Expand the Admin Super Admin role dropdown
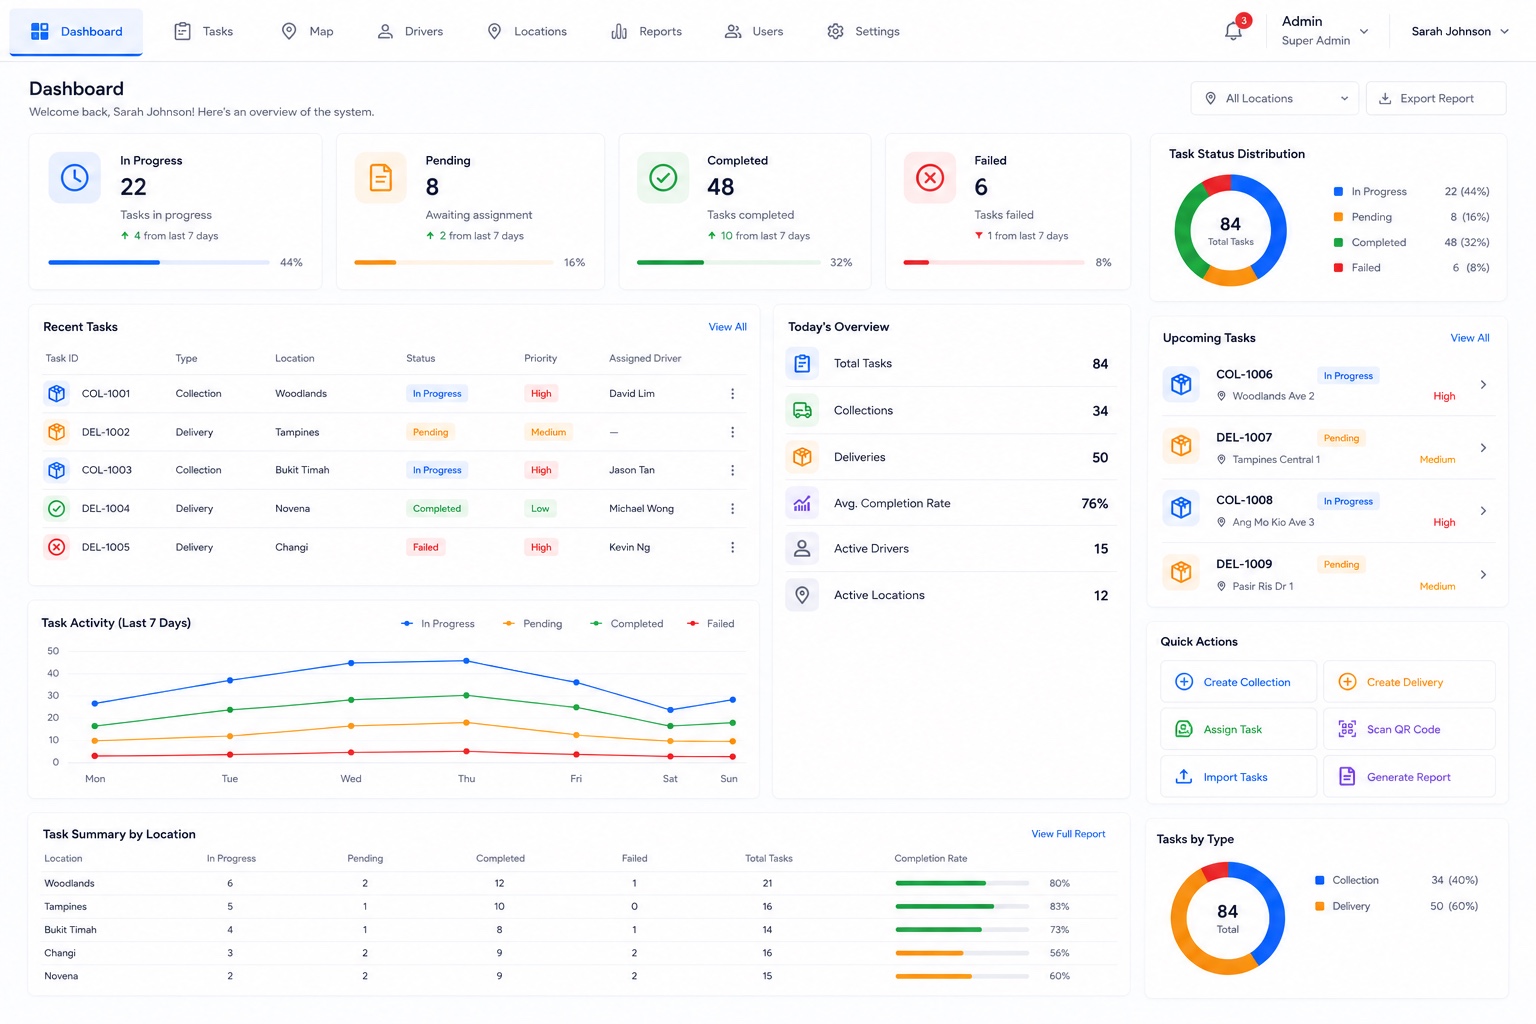This screenshot has width=1536, height=1024. pyautogui.click(x=1325, y=31)
